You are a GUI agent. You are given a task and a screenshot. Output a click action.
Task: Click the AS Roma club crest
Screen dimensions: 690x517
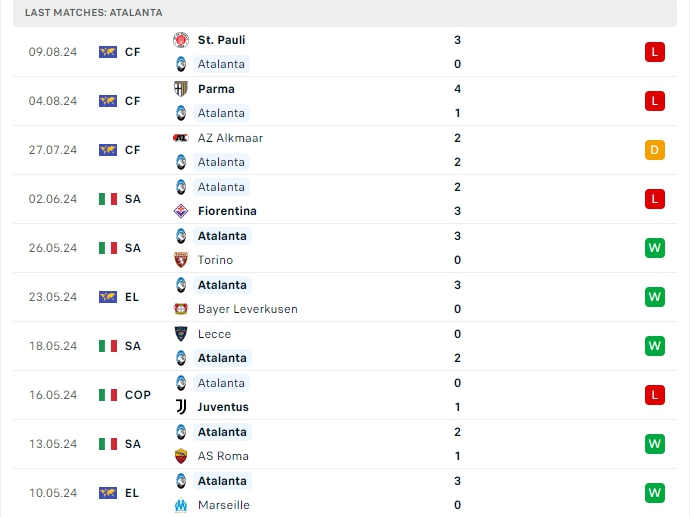(181, 456)
